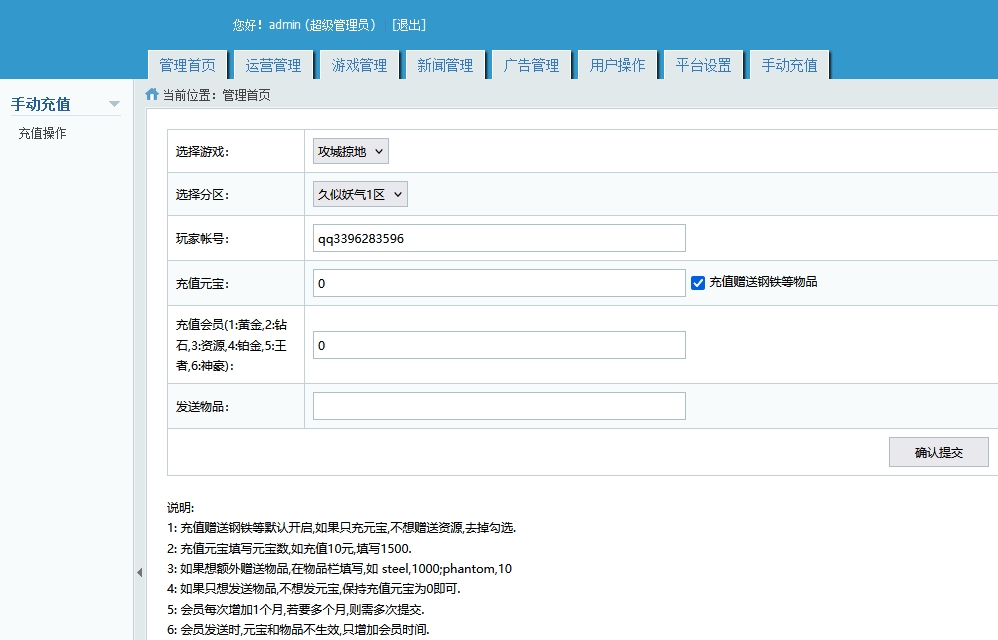Toggle the 充值赠送钢铁等物品 checkbox
998x640 pixels.
click(698, 283)
